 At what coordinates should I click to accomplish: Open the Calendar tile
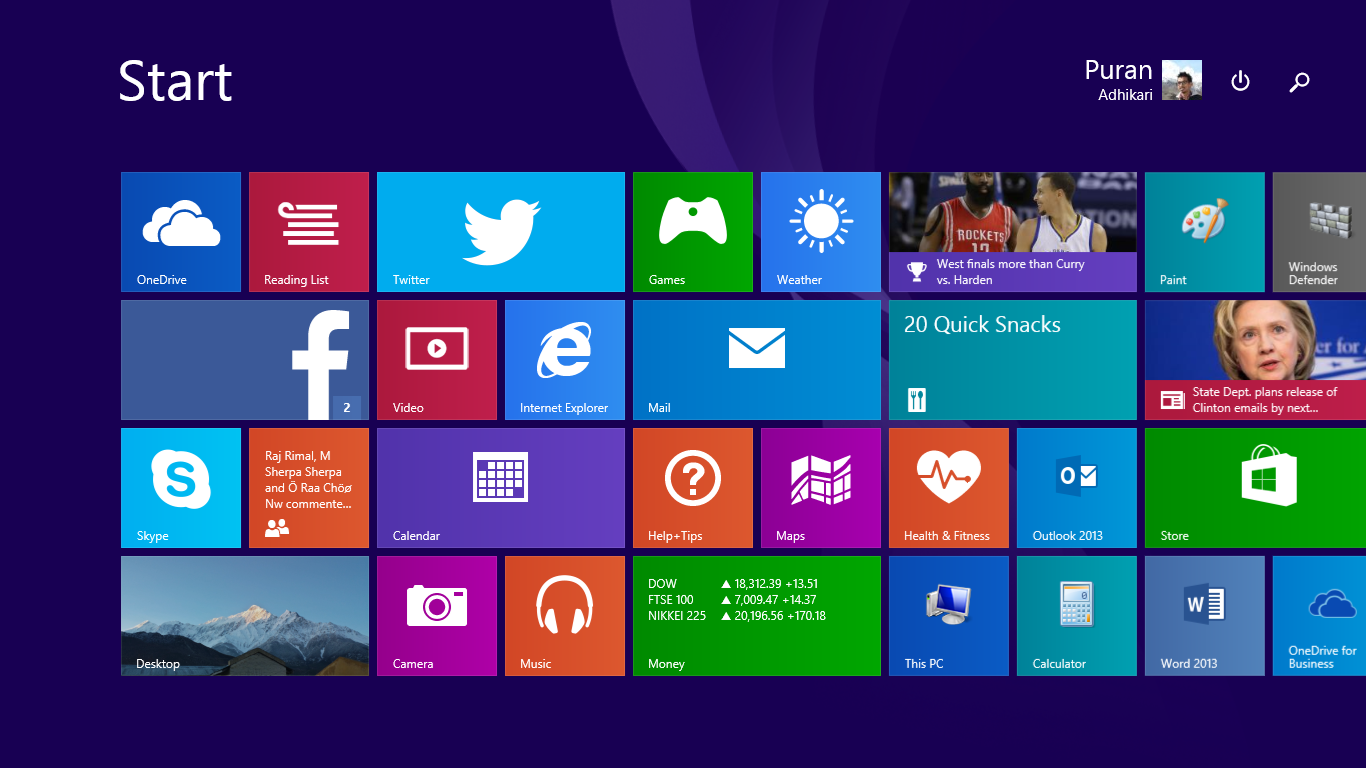point(501,488)
